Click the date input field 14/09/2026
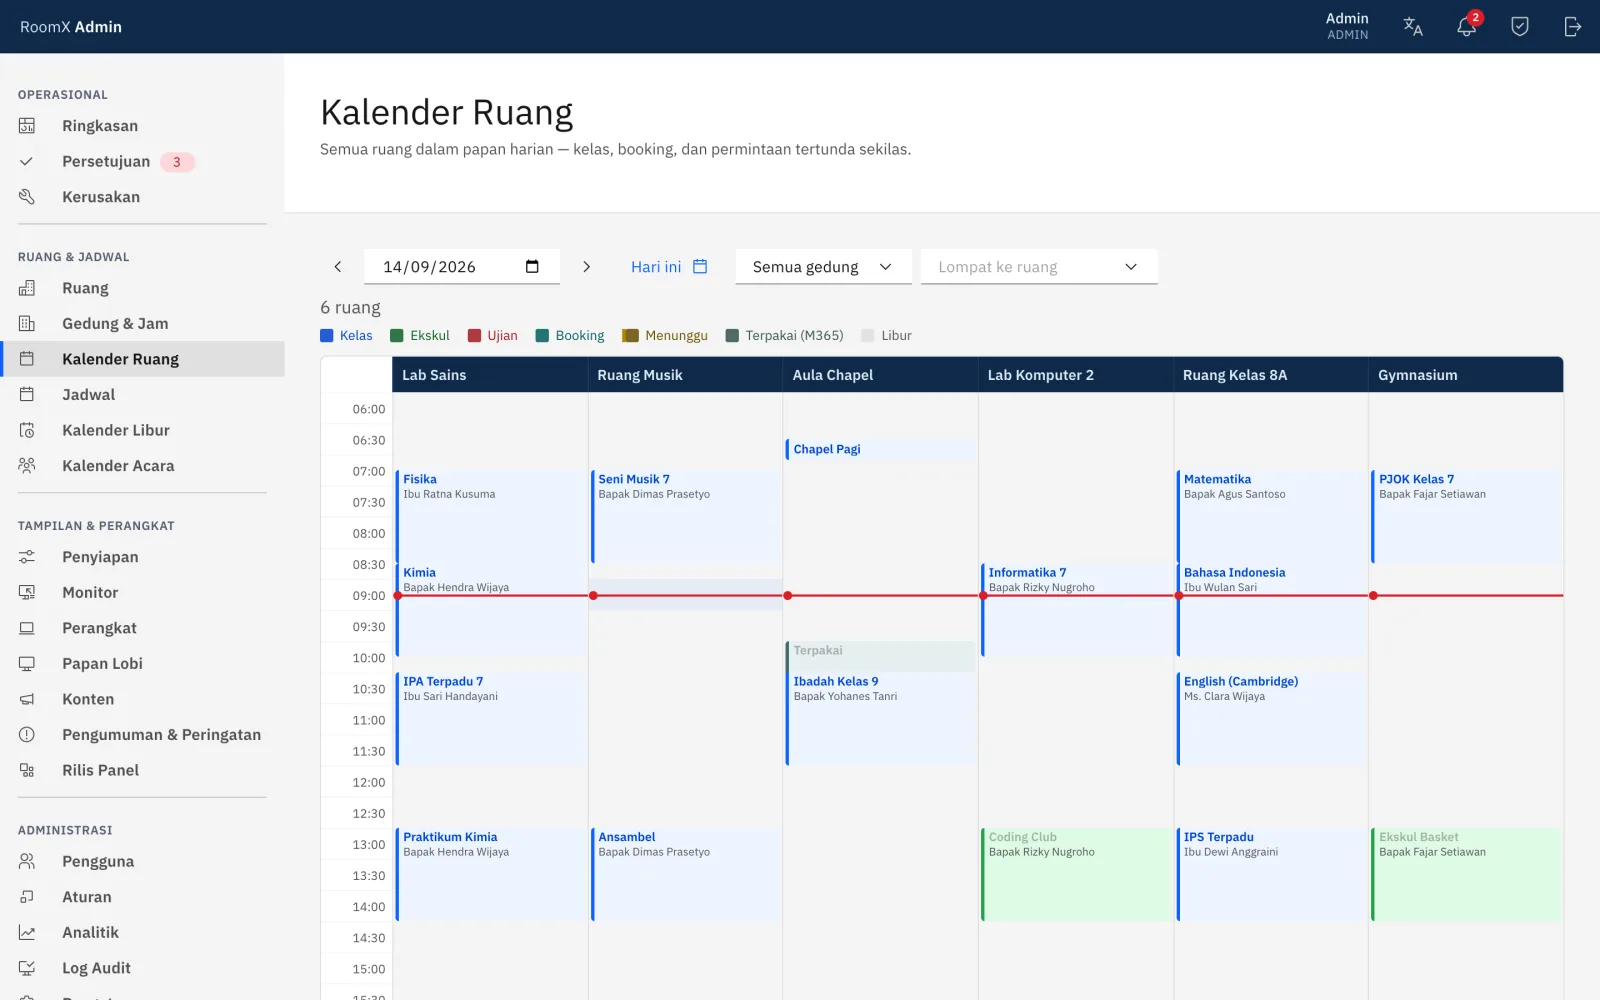This screenshot has height=1000, width=1600. pyautogui.click(x=462, y=267)
